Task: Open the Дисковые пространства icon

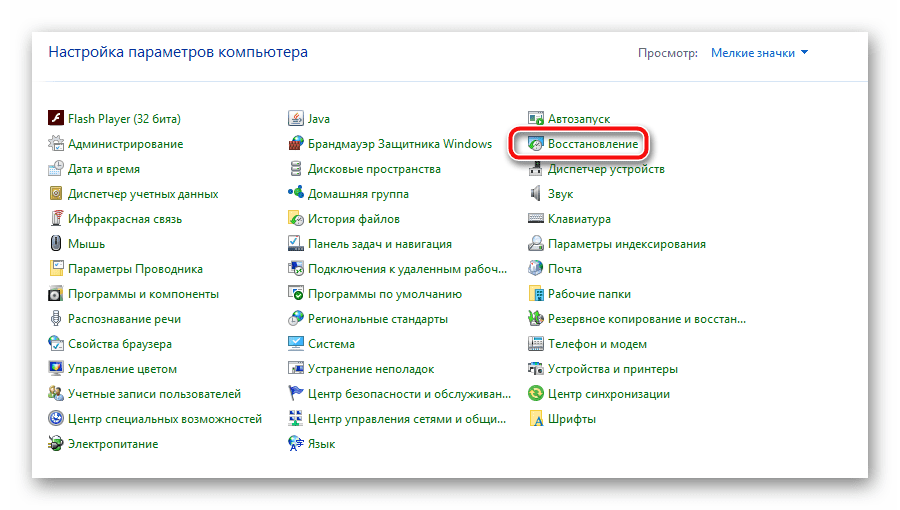Action: coord(296,169)
